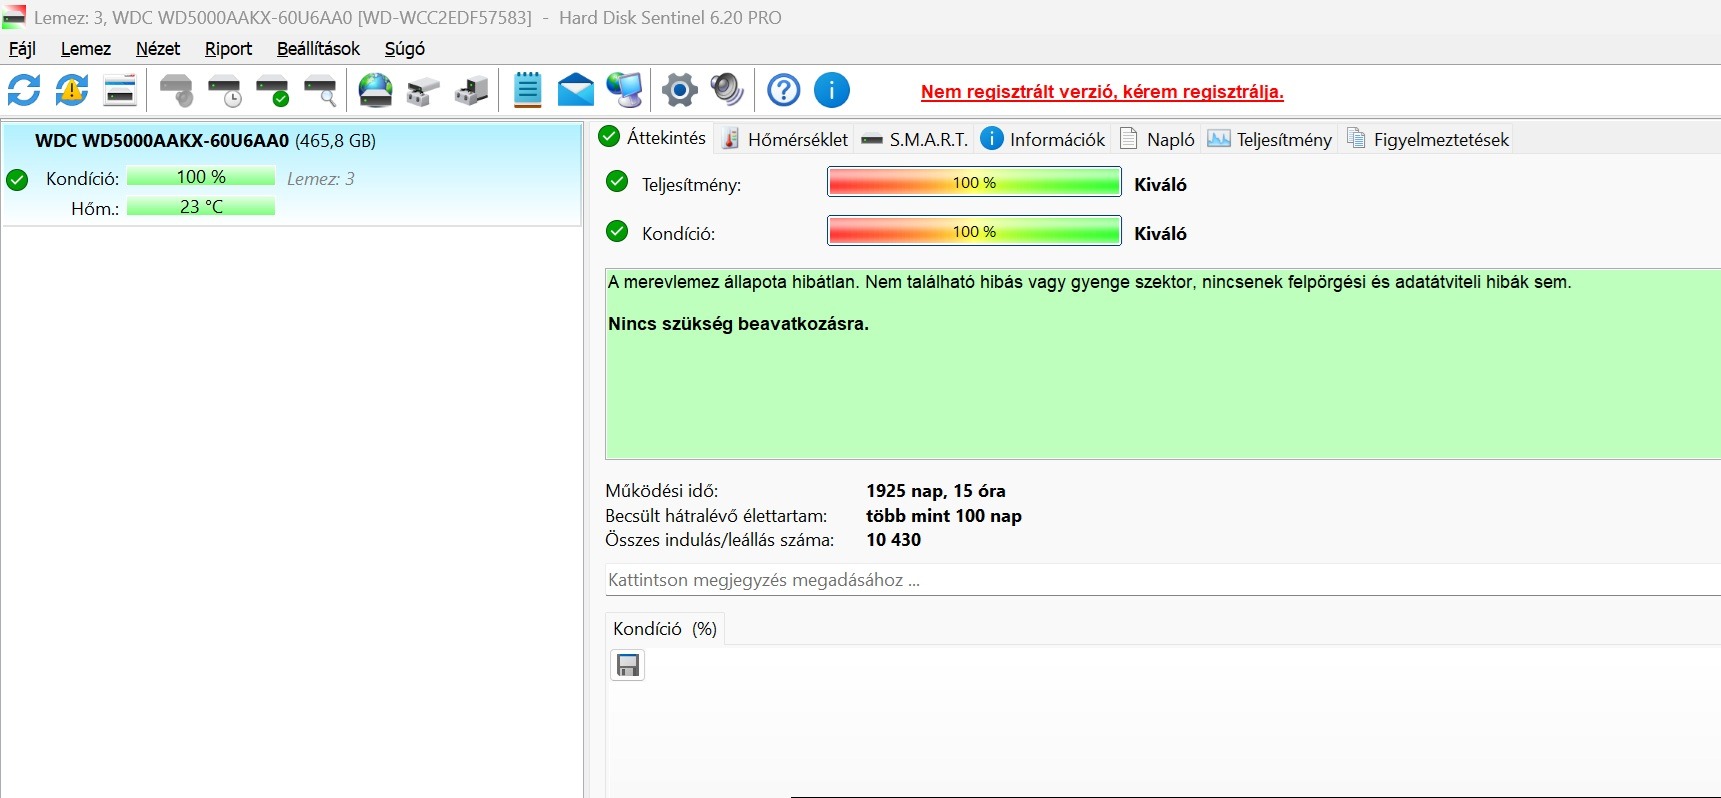Open the Beállítások menu

pos(318,48)
